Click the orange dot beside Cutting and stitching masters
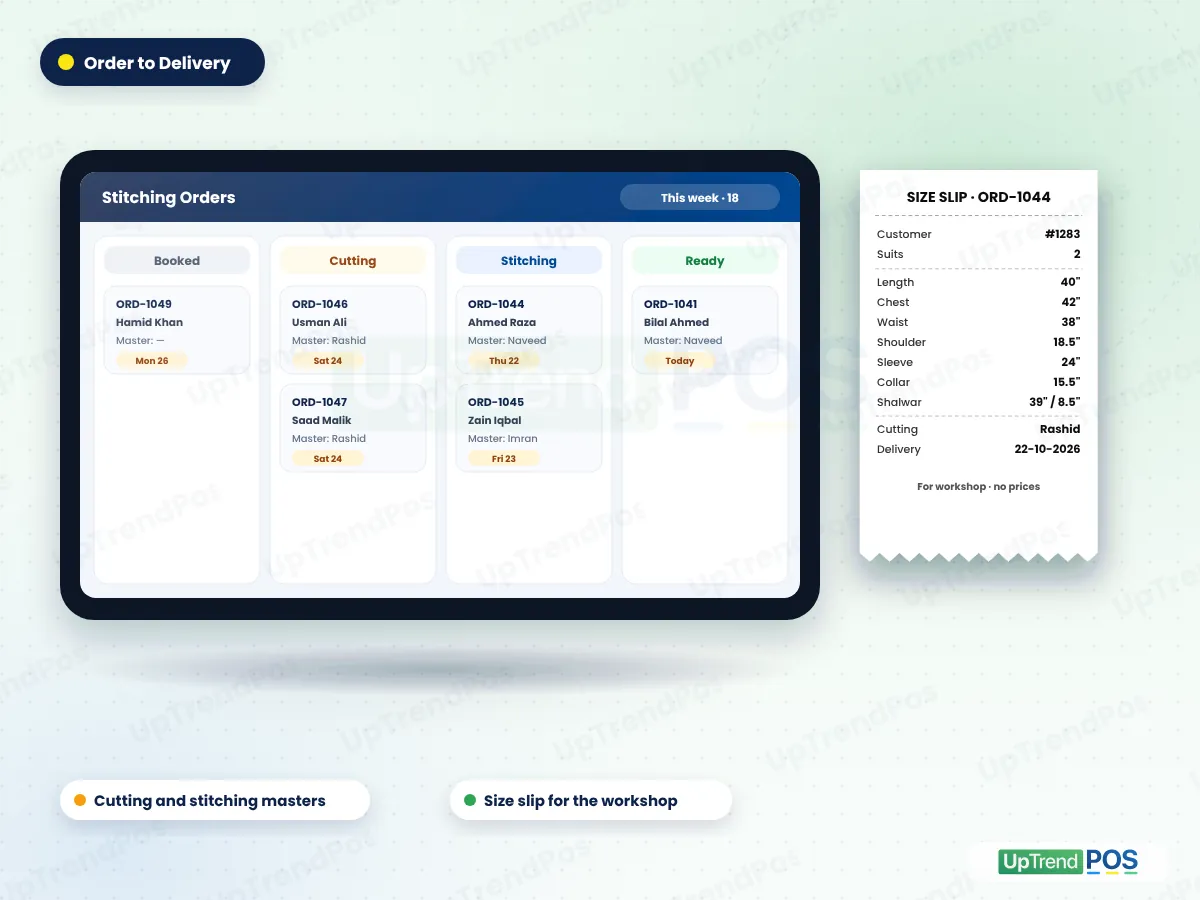 [80, 801]
